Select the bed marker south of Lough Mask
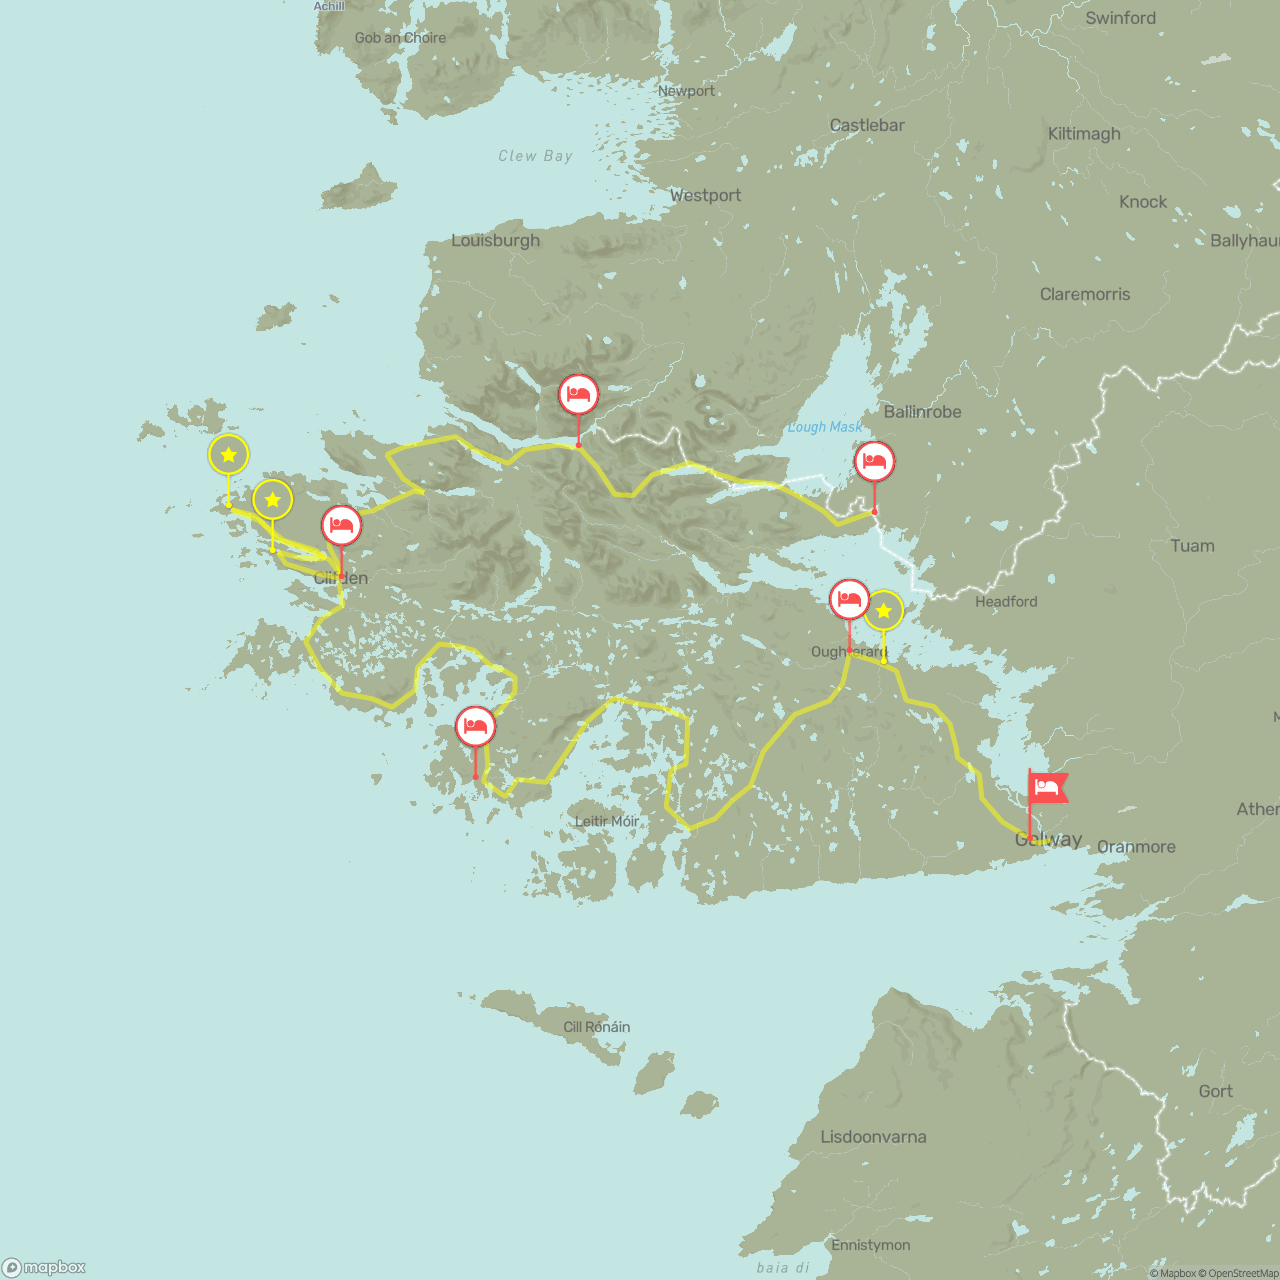 click(874, 462)
